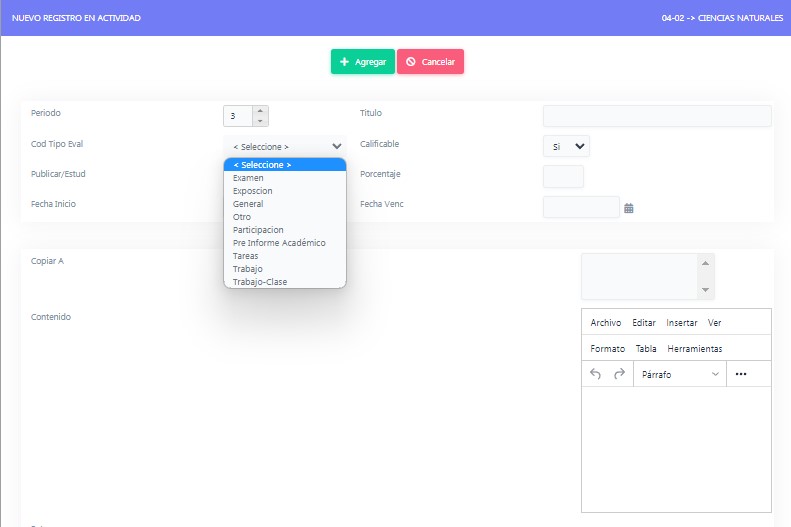Select the Tareas option
The width and height of the screenshot is (791, 527).
[246, 256]
